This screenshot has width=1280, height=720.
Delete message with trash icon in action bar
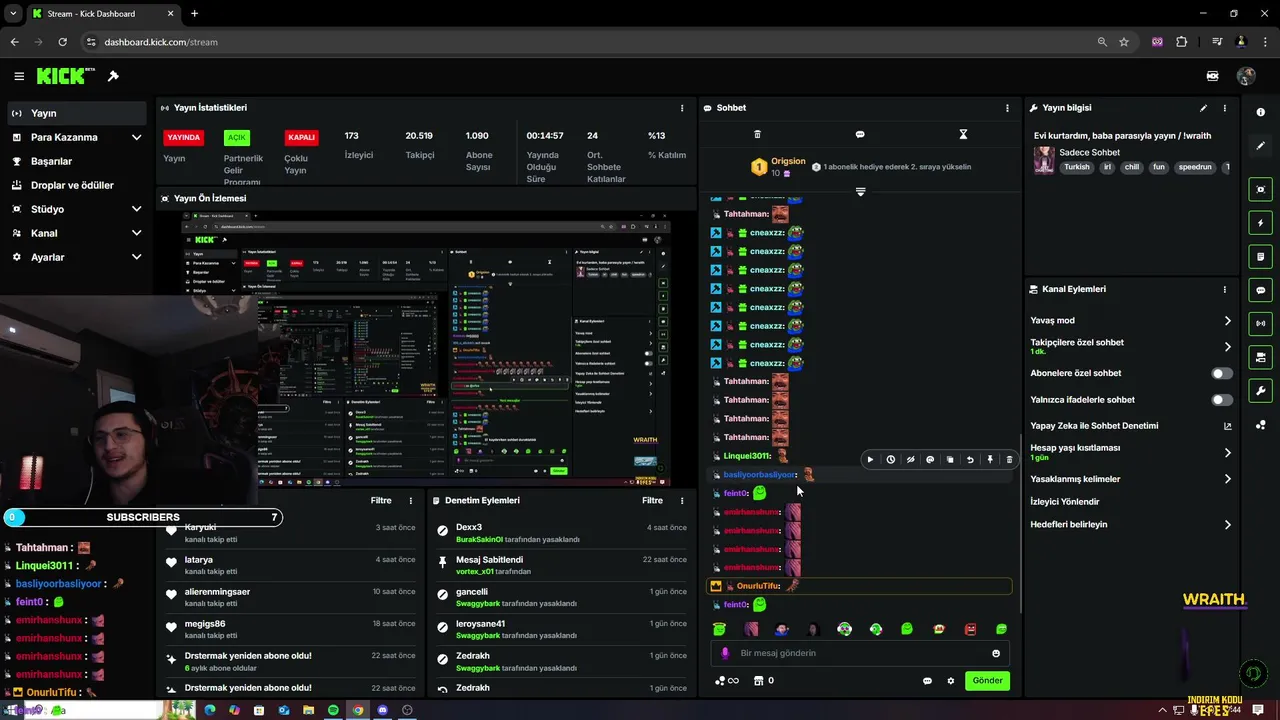point(1009,460)
